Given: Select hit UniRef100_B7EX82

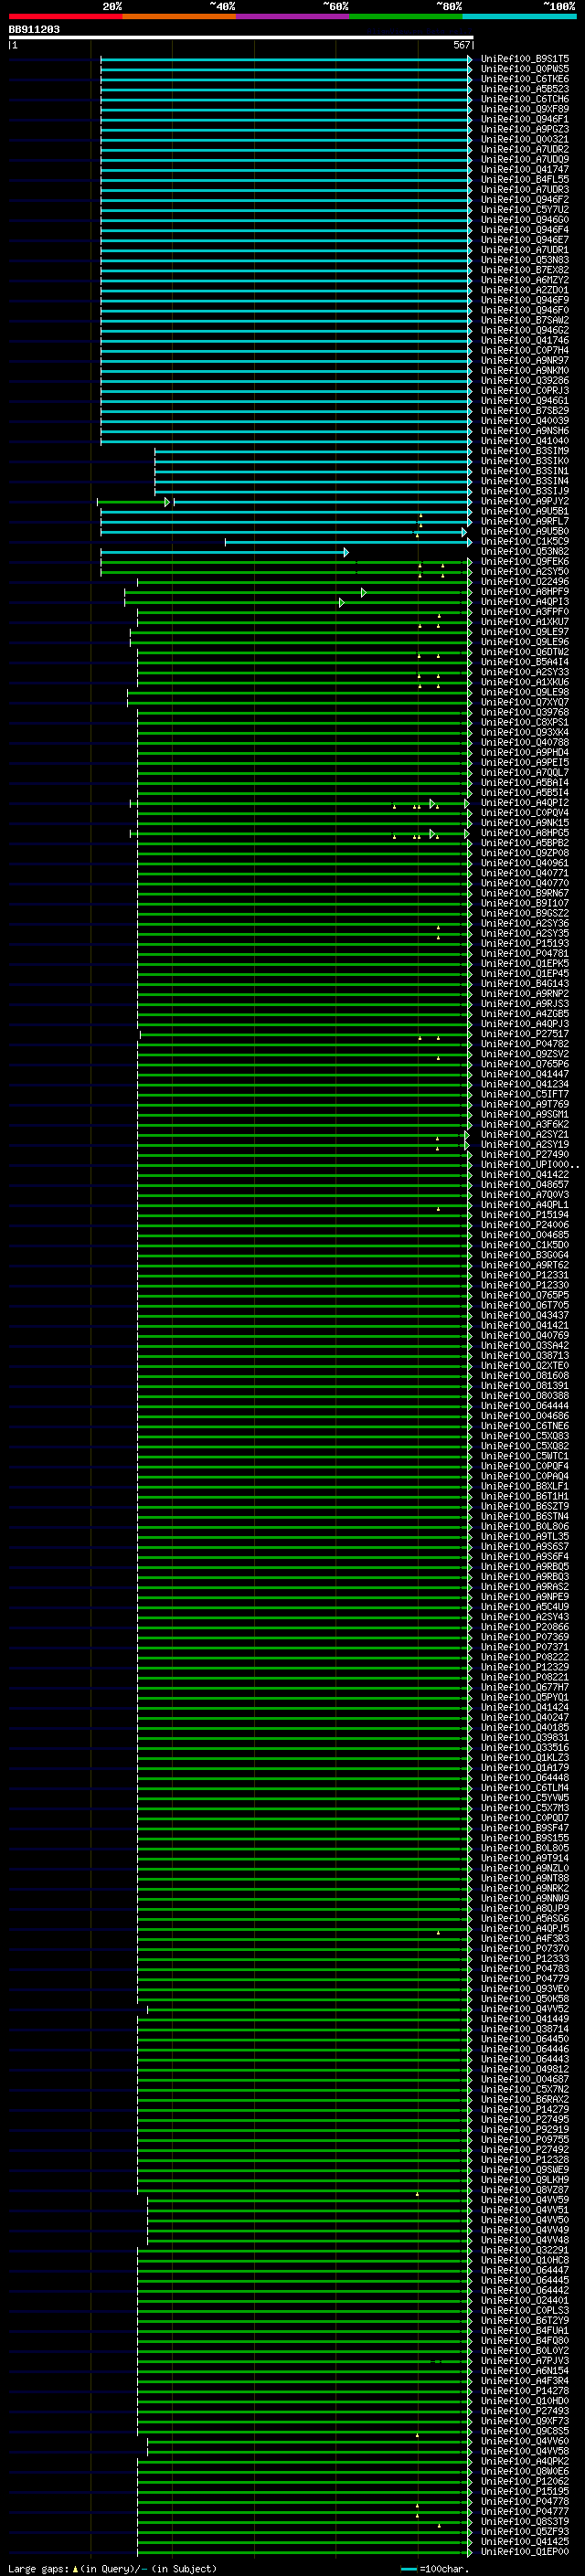Looking at the screenshot, I should [525, 270].
